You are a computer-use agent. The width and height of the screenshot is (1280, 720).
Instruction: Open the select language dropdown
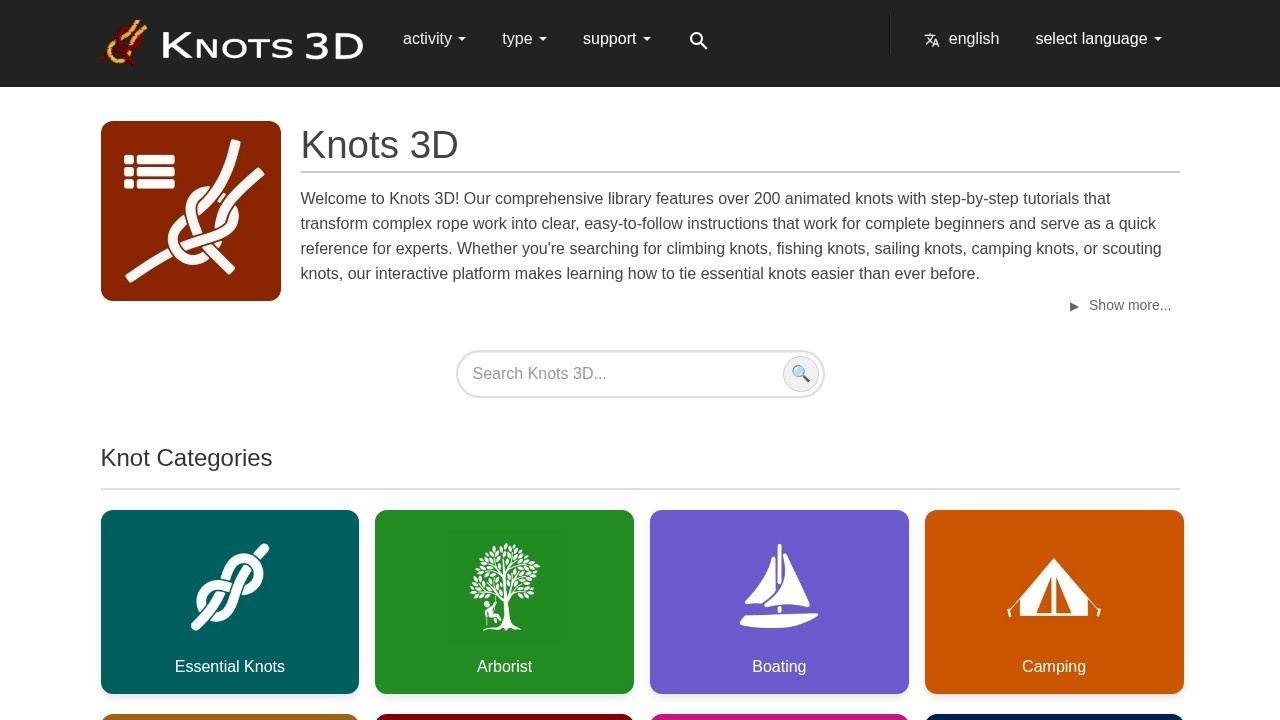(x=1098, y=39)
